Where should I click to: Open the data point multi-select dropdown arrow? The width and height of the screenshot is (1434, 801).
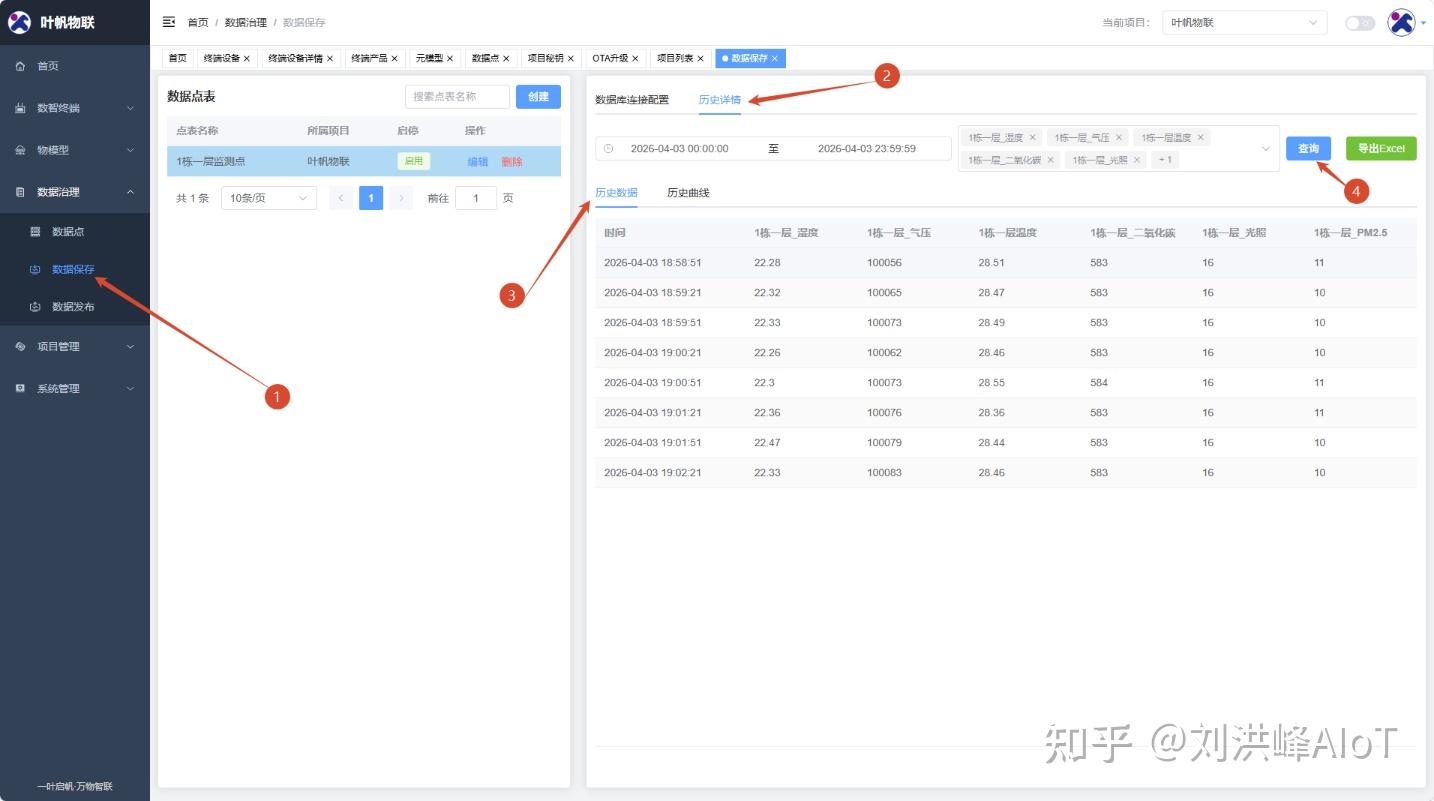[1265, 149]
